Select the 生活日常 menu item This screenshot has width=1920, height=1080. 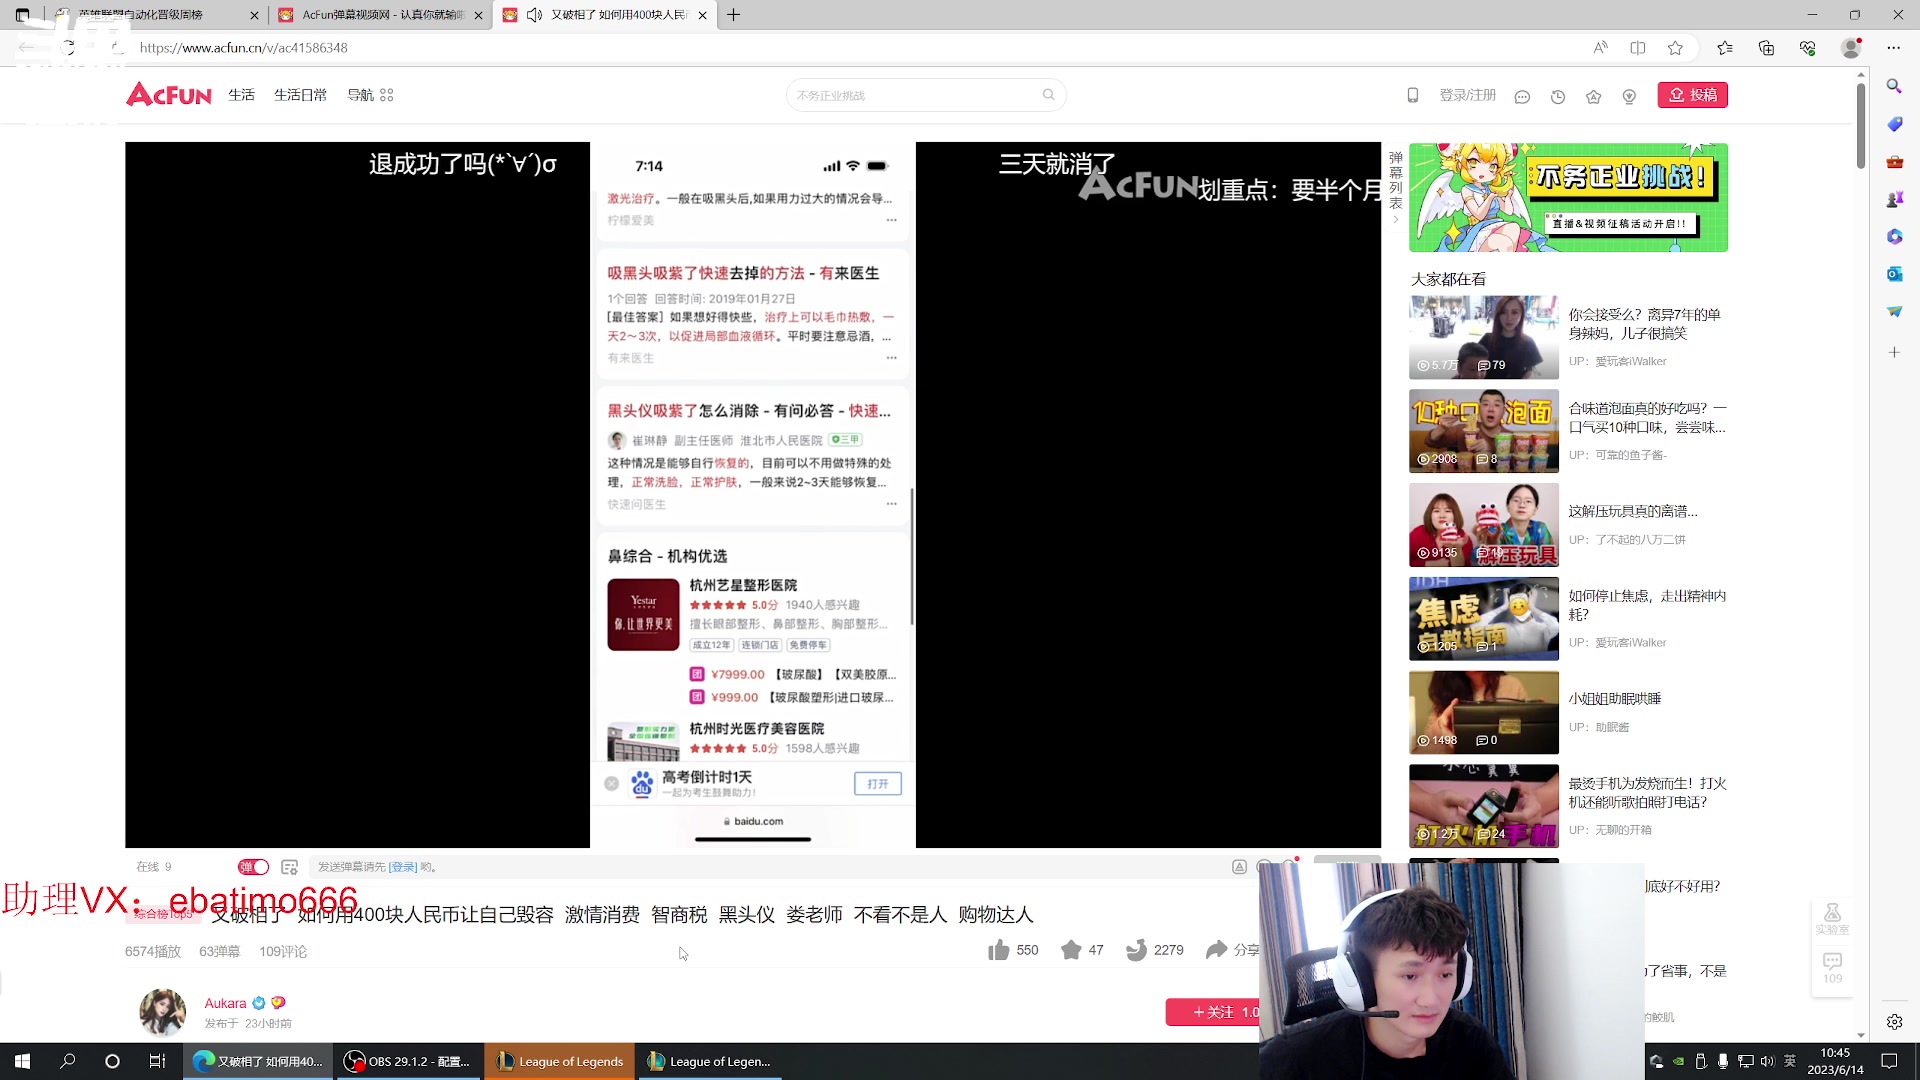(300, 94)
